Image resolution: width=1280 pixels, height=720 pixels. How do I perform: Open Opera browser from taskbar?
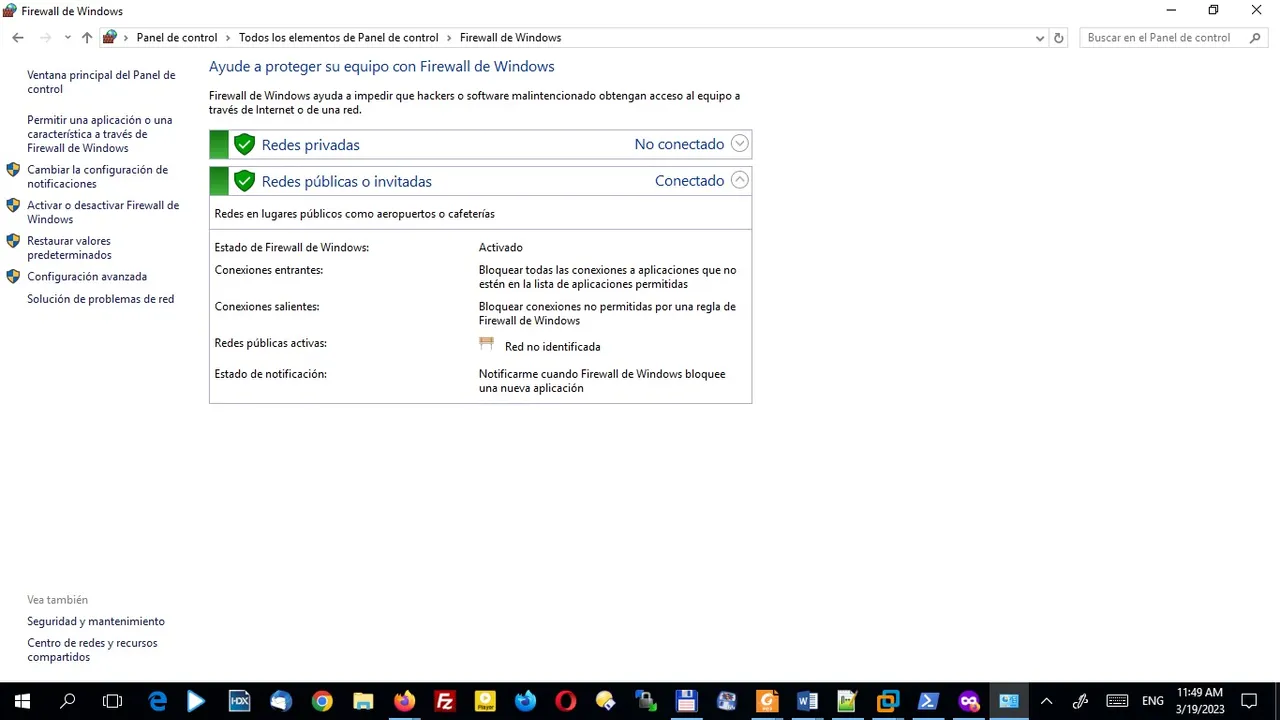point(566,701)
